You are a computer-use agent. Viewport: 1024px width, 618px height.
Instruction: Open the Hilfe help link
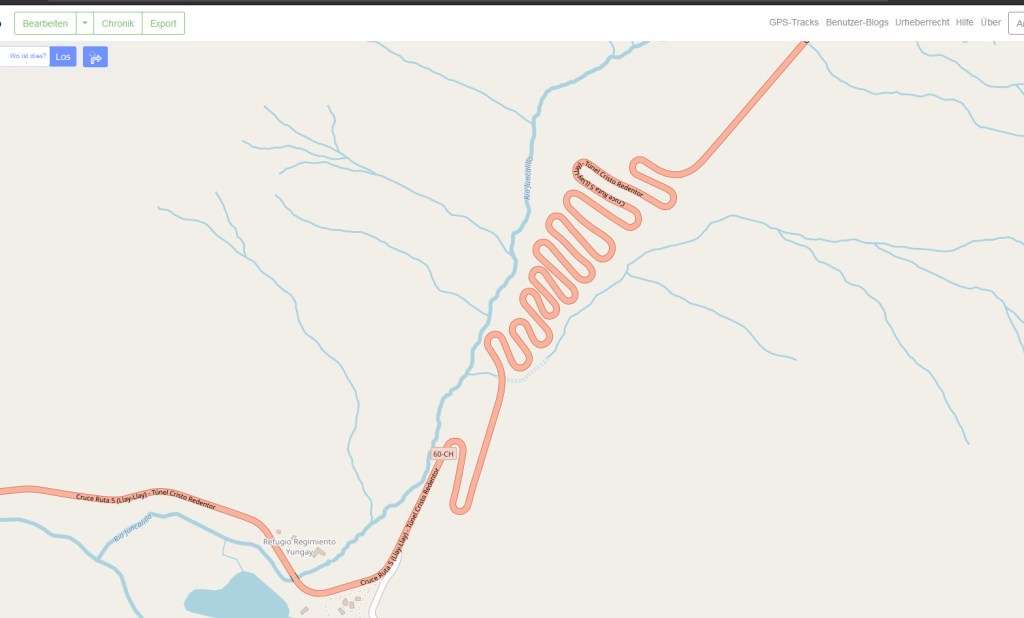(x=965, y=22)
